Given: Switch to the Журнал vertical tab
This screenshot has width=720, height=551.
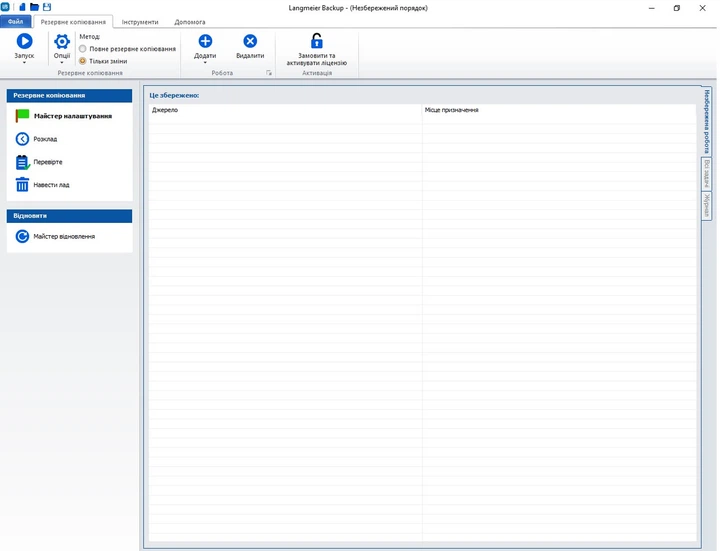Looking at the screenshot, I should [707, 206].
